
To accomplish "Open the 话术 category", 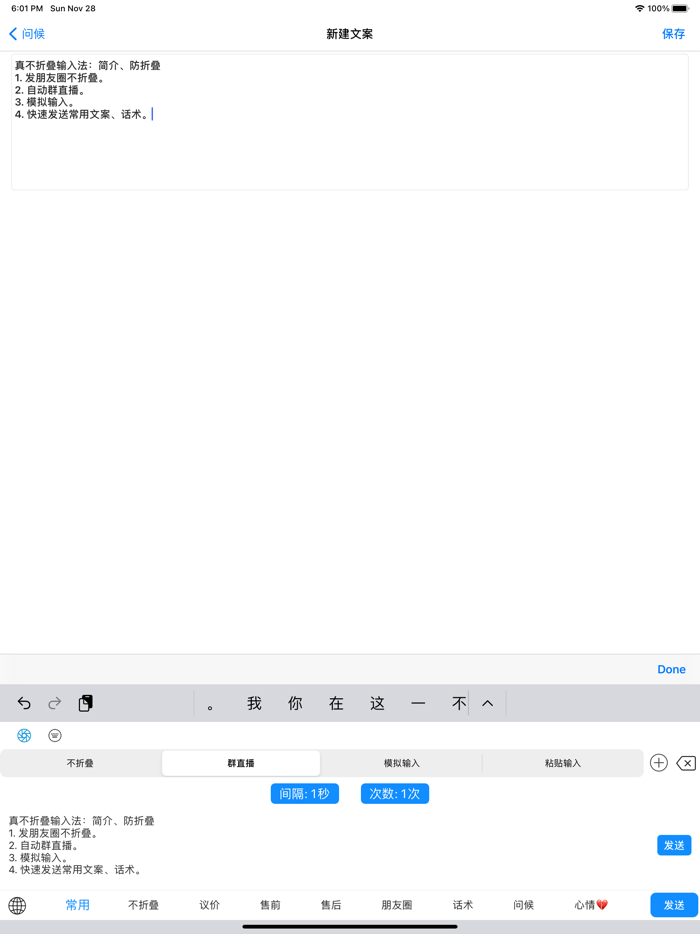I will 462,905.
